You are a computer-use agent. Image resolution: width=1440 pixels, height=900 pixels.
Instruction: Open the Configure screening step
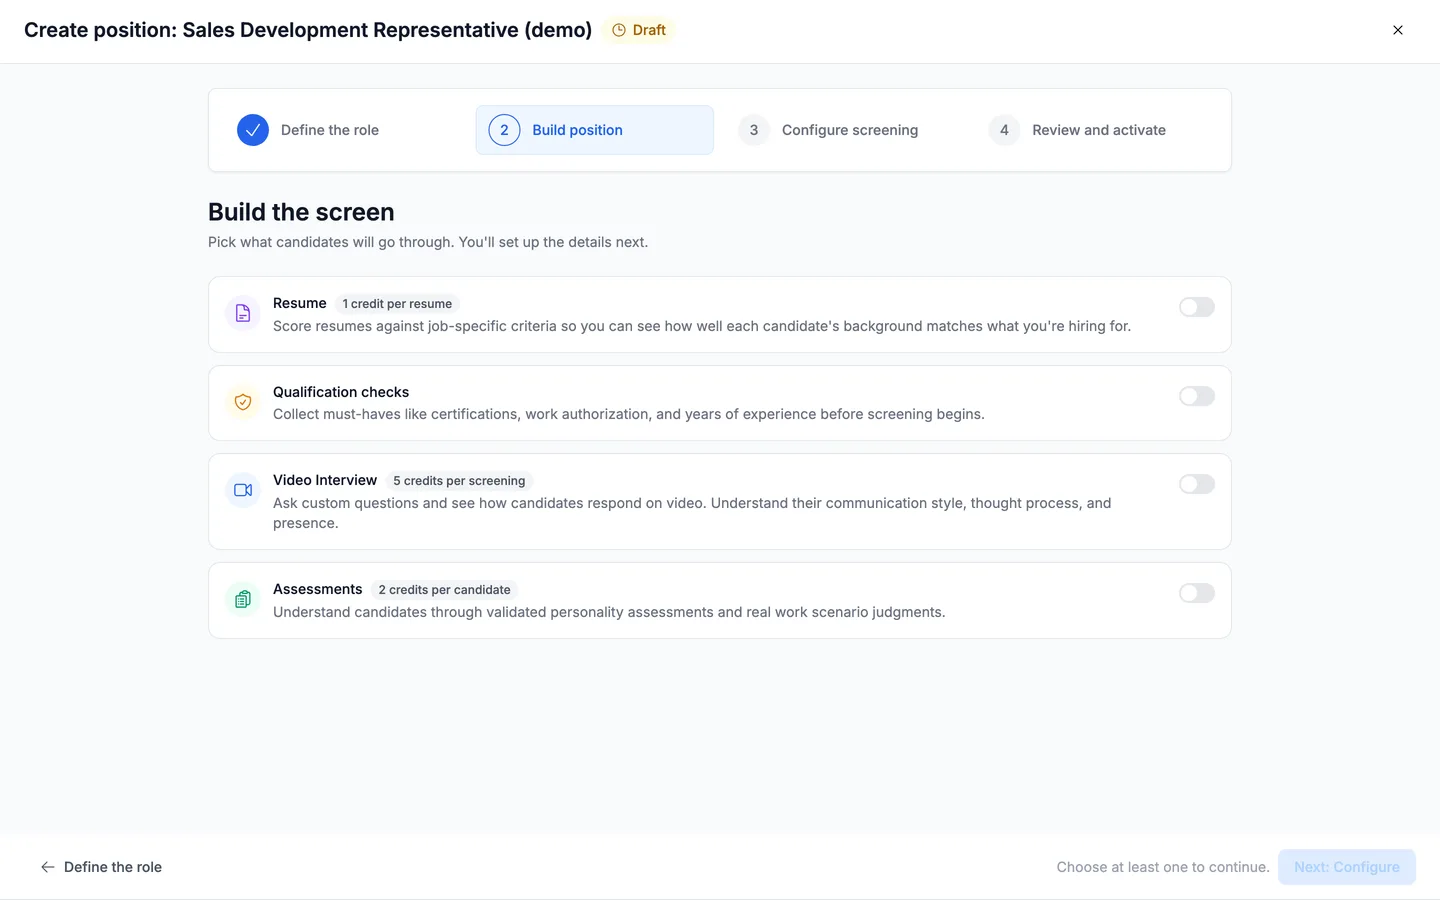pos(845,130)
